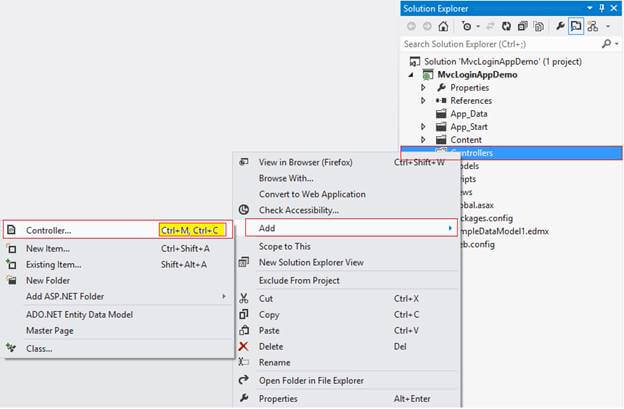Choose Convert to Web Application

(x=345, y=194)
